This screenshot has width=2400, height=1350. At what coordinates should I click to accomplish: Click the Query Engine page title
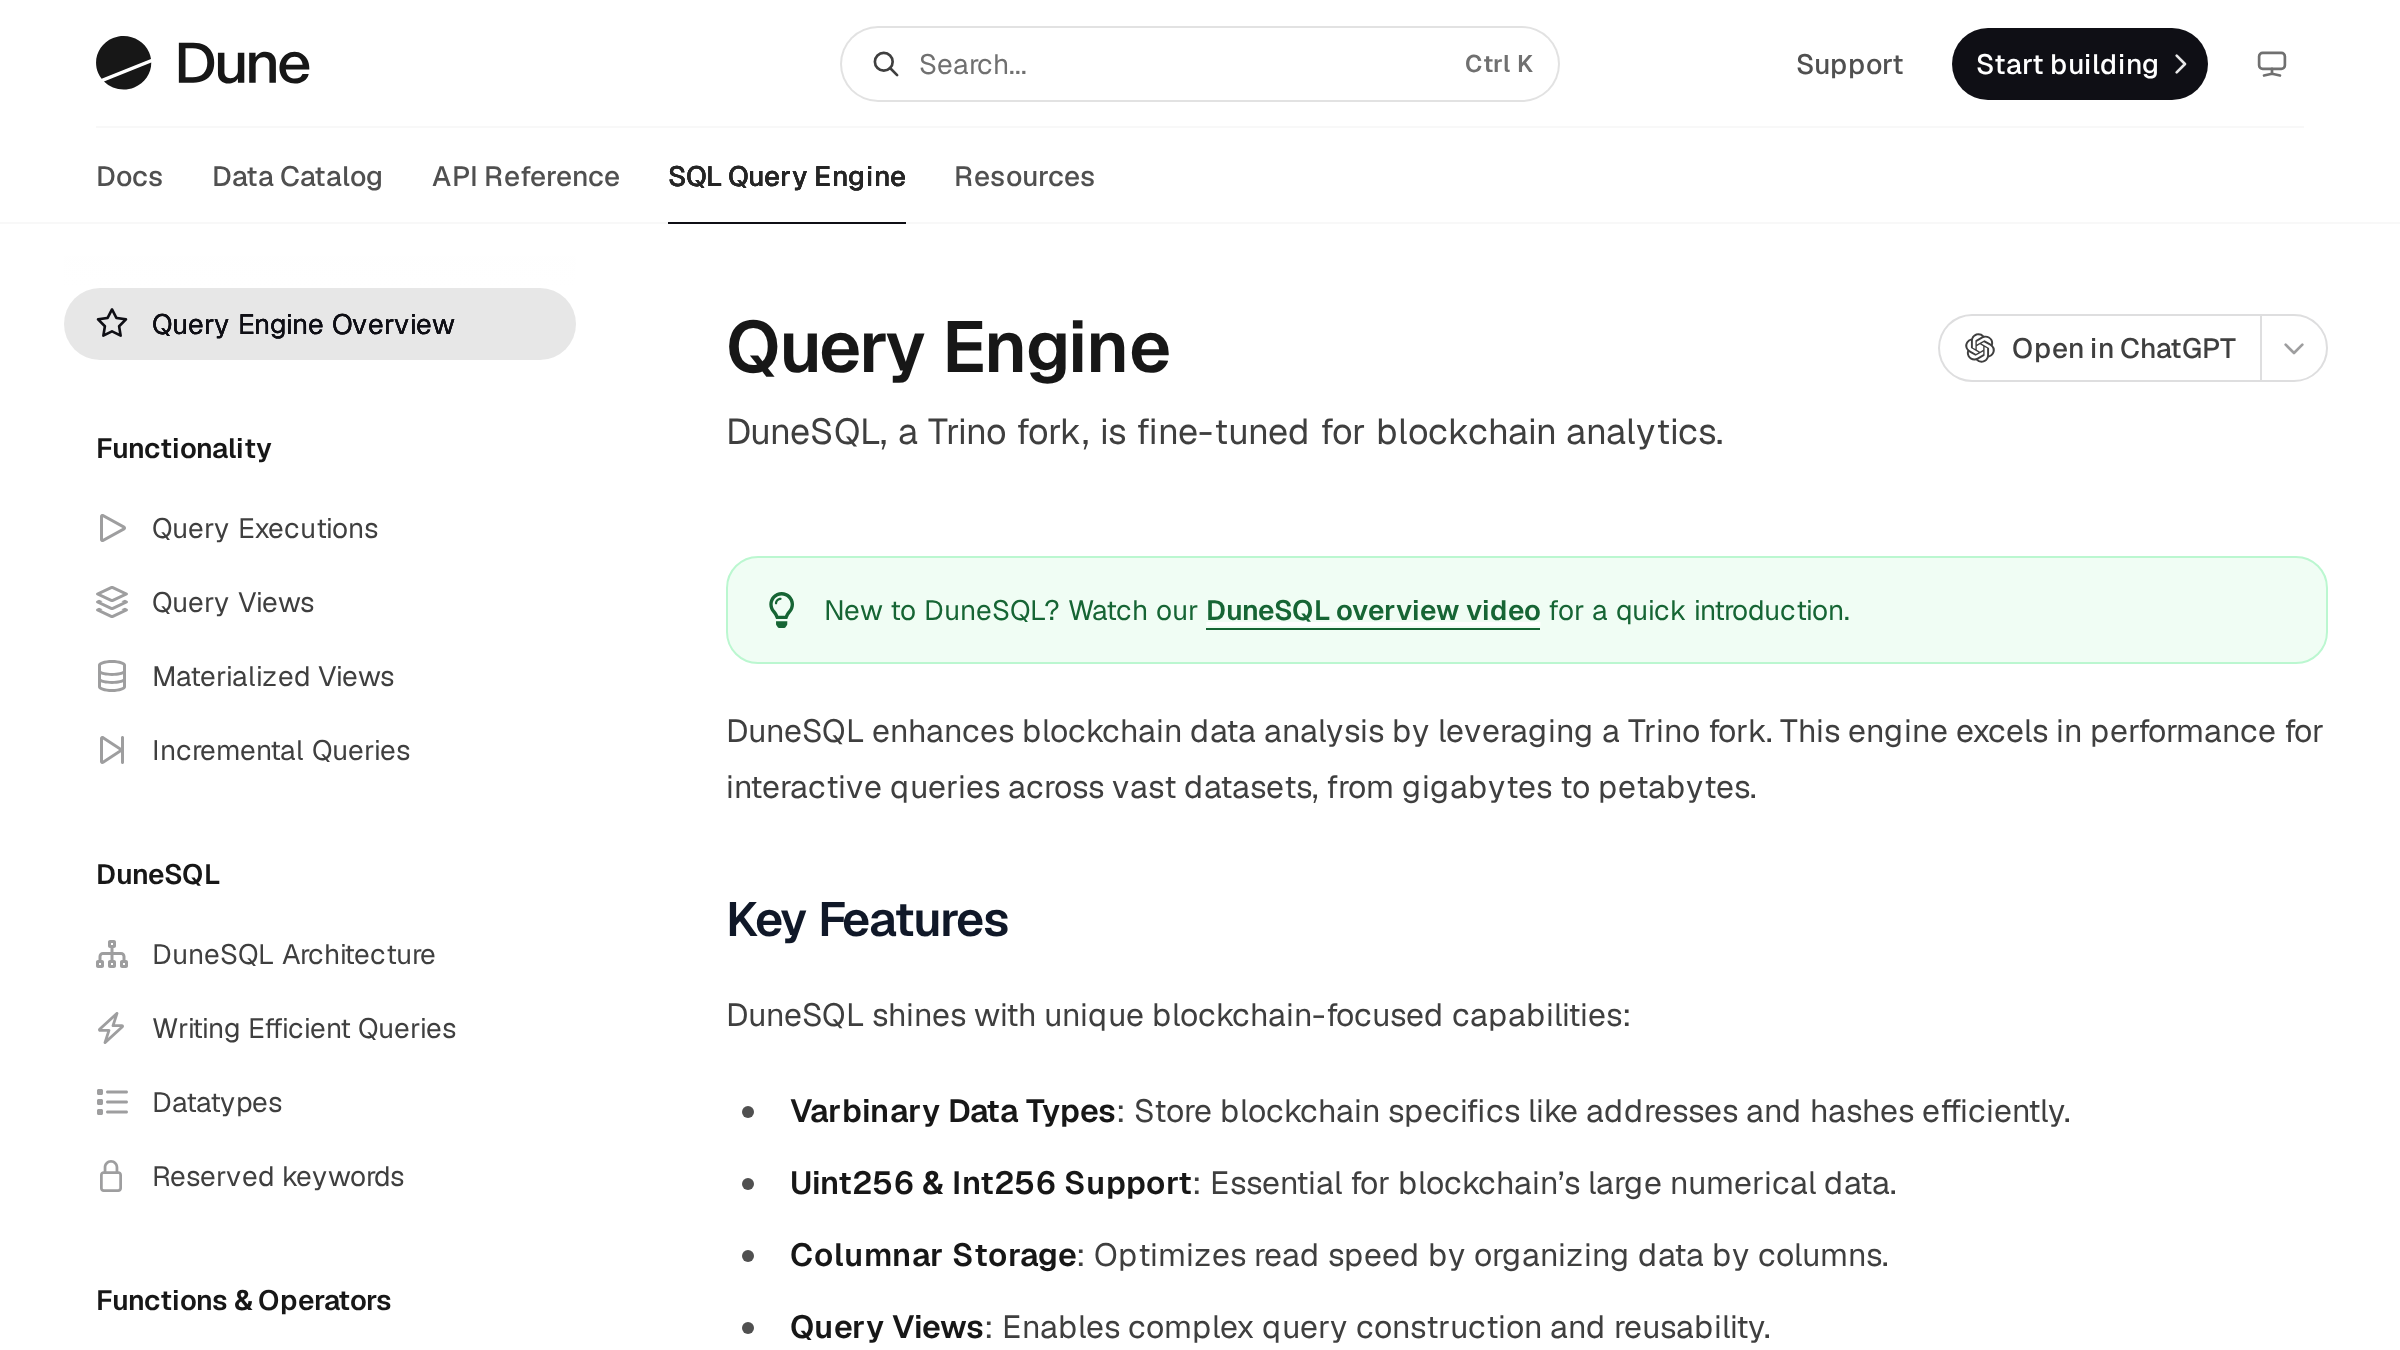click(948, 347)
